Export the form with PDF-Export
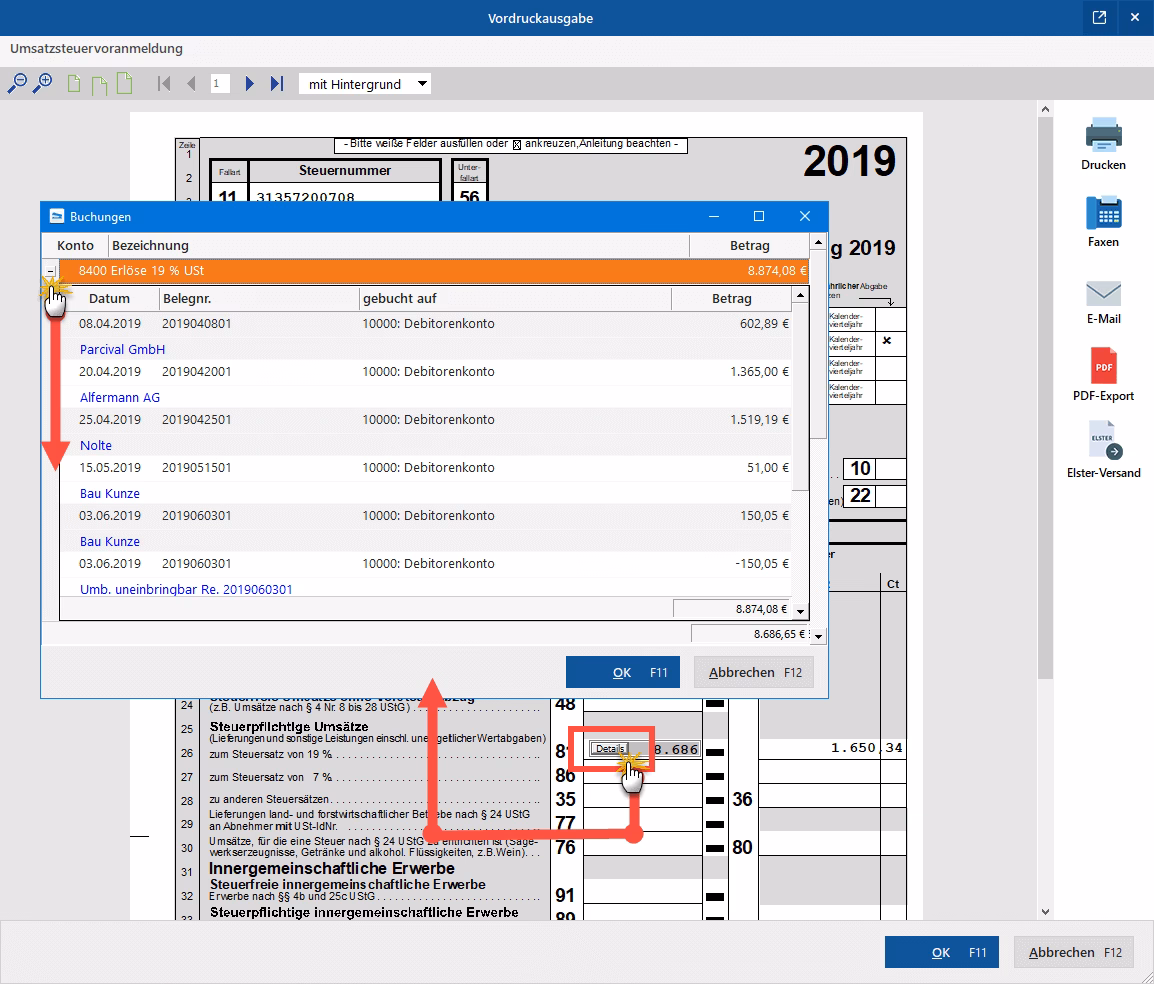Viewport: 1154px width, 984px height. (x=1103, y=367)
